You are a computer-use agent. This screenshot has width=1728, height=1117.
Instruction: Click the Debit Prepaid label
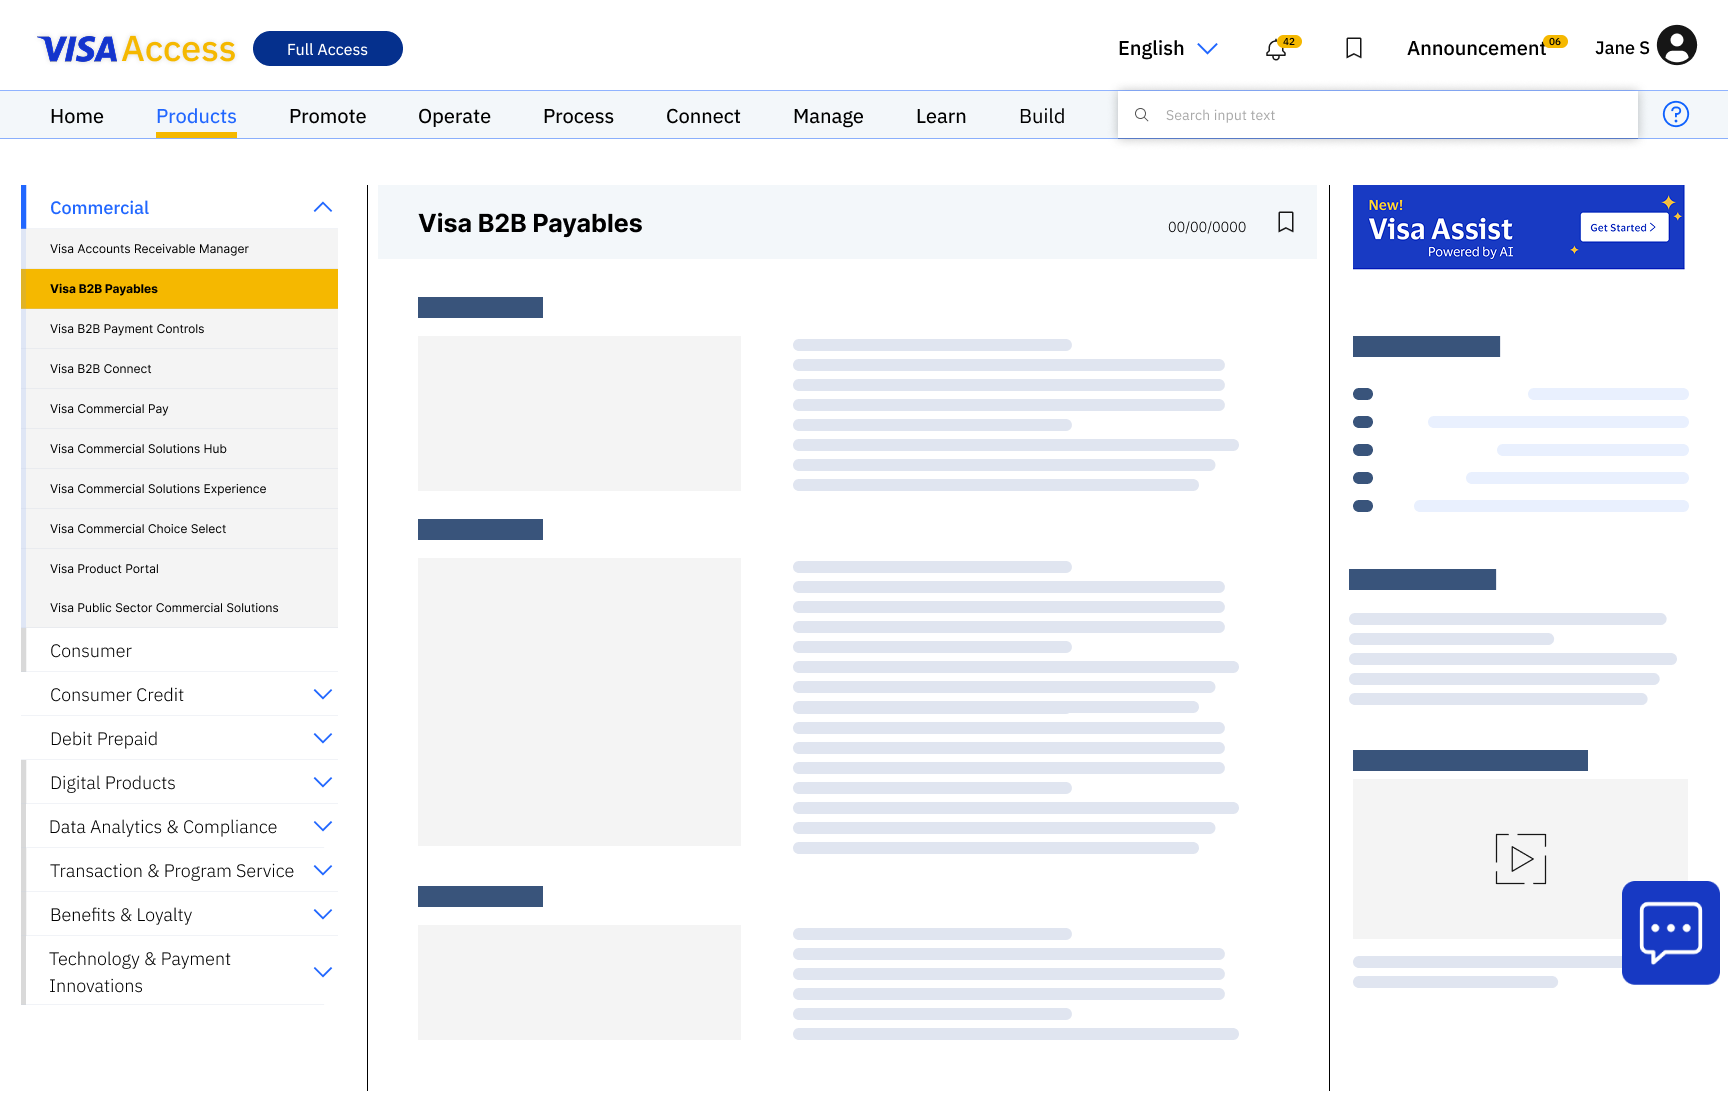(x=104, y=739)
